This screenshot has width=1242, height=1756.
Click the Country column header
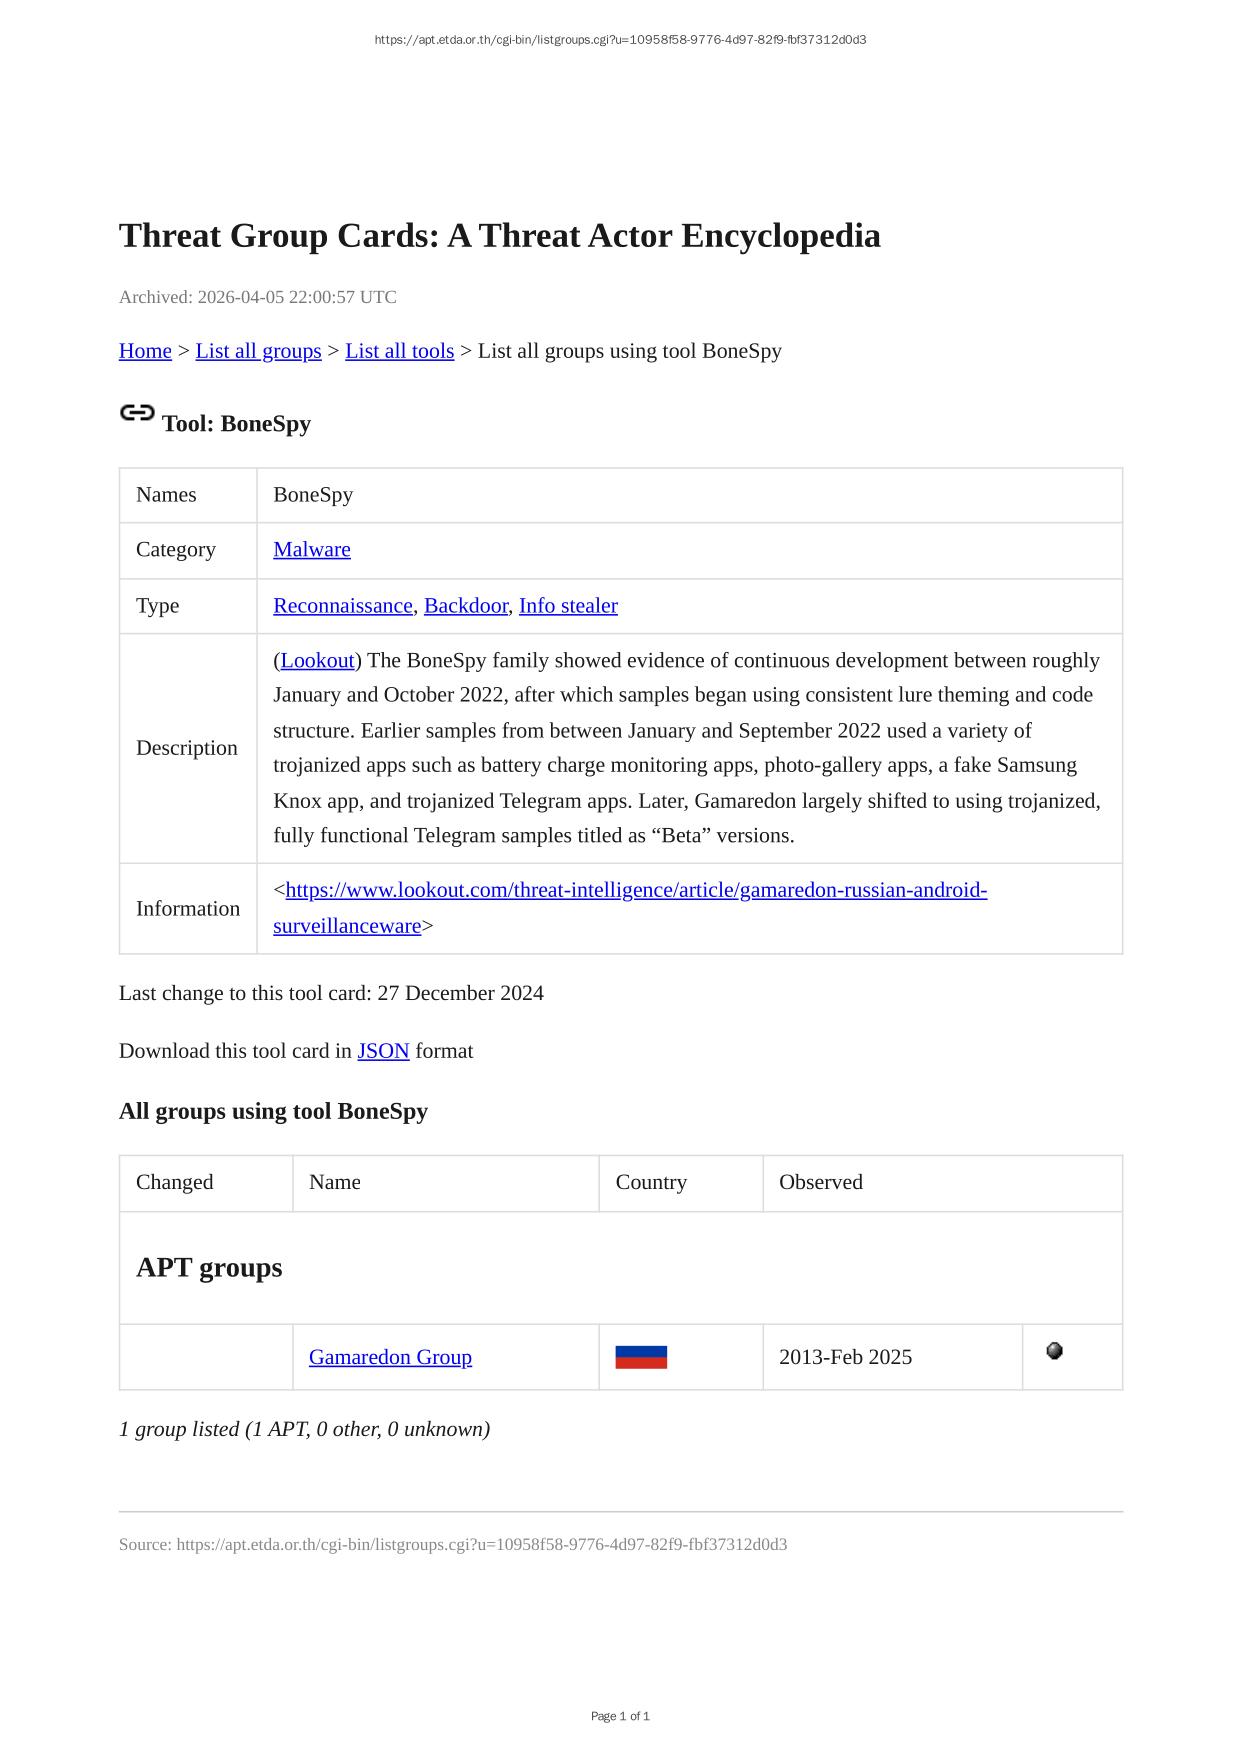point(651,1182)
